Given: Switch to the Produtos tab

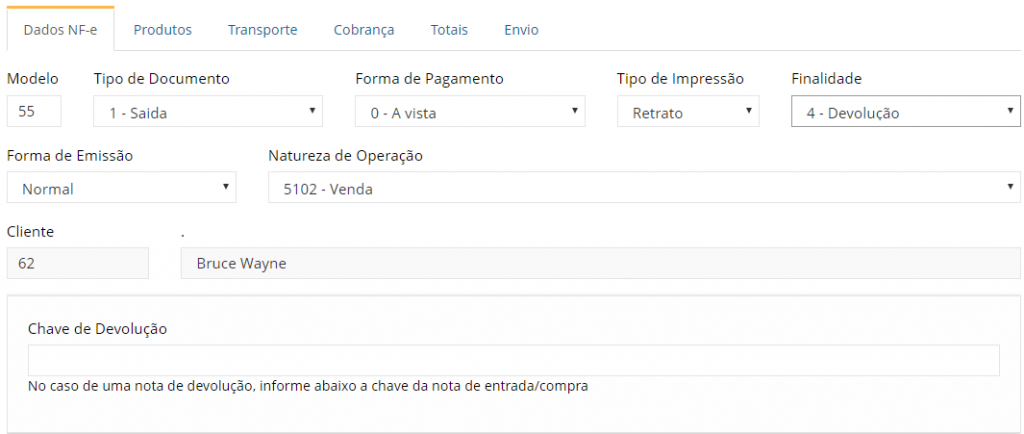Looking at the screenshot, I should pyautogui.click(x=163, y=30).
